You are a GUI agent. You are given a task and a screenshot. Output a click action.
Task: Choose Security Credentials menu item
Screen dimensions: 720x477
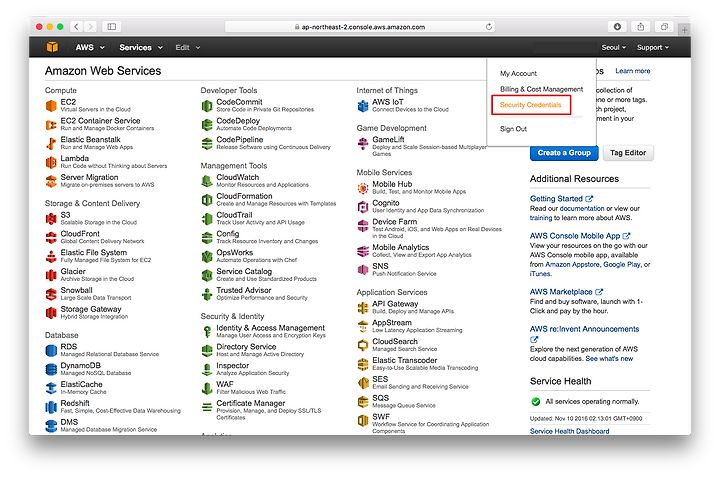click(530, 105)
